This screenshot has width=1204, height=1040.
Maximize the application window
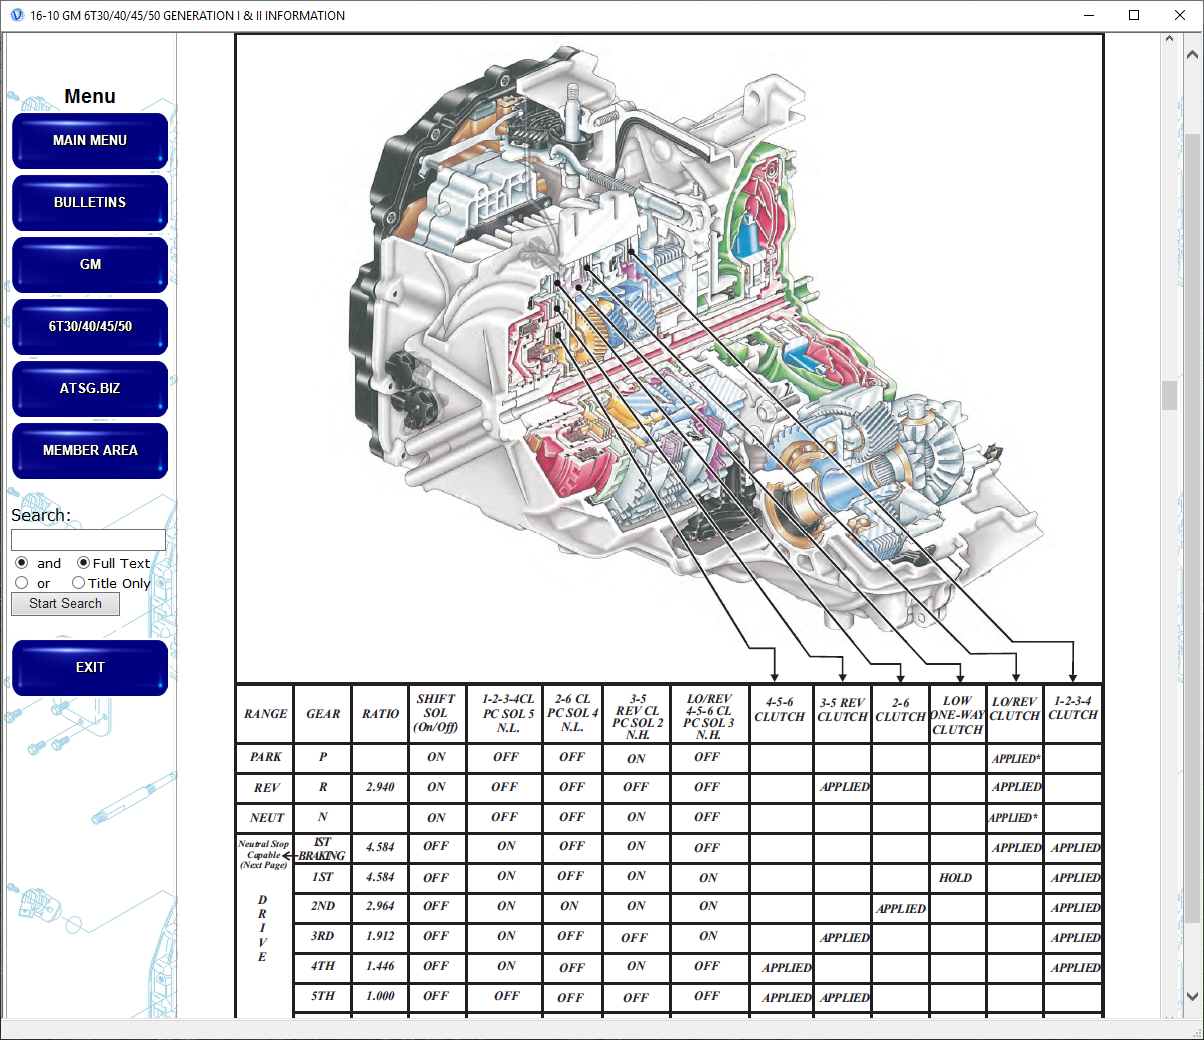tap(1134, 15)
